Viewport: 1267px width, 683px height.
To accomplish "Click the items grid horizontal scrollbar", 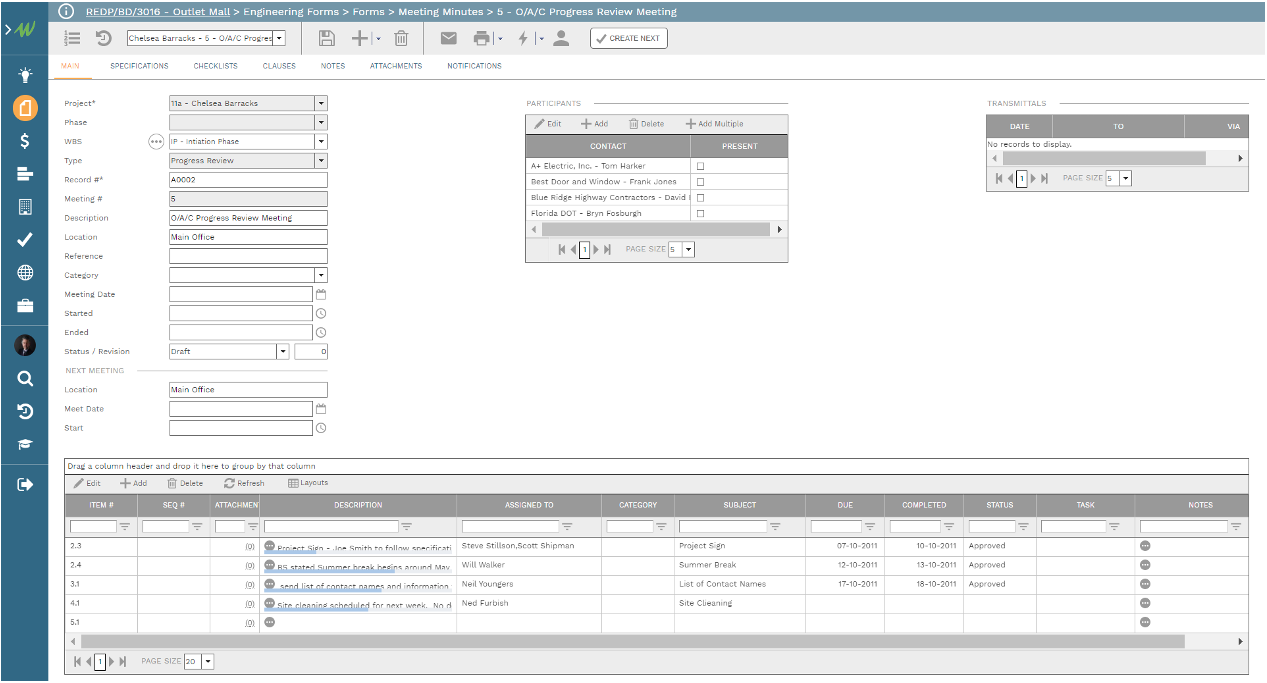I will coord(632,641).
